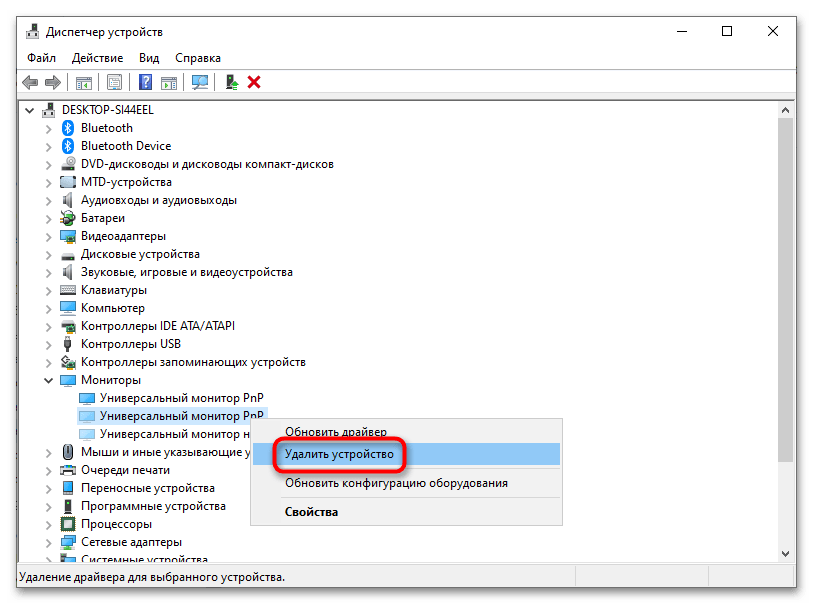This screenshot has height=604, width=813.
Task: Click the Back arrow toolbar icon
Action: [x=31, y=82]
